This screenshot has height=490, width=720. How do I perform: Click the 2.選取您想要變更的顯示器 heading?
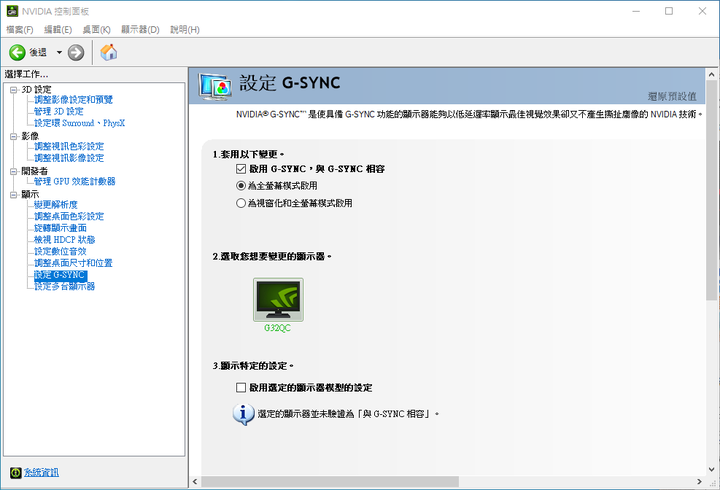point(272,256)
